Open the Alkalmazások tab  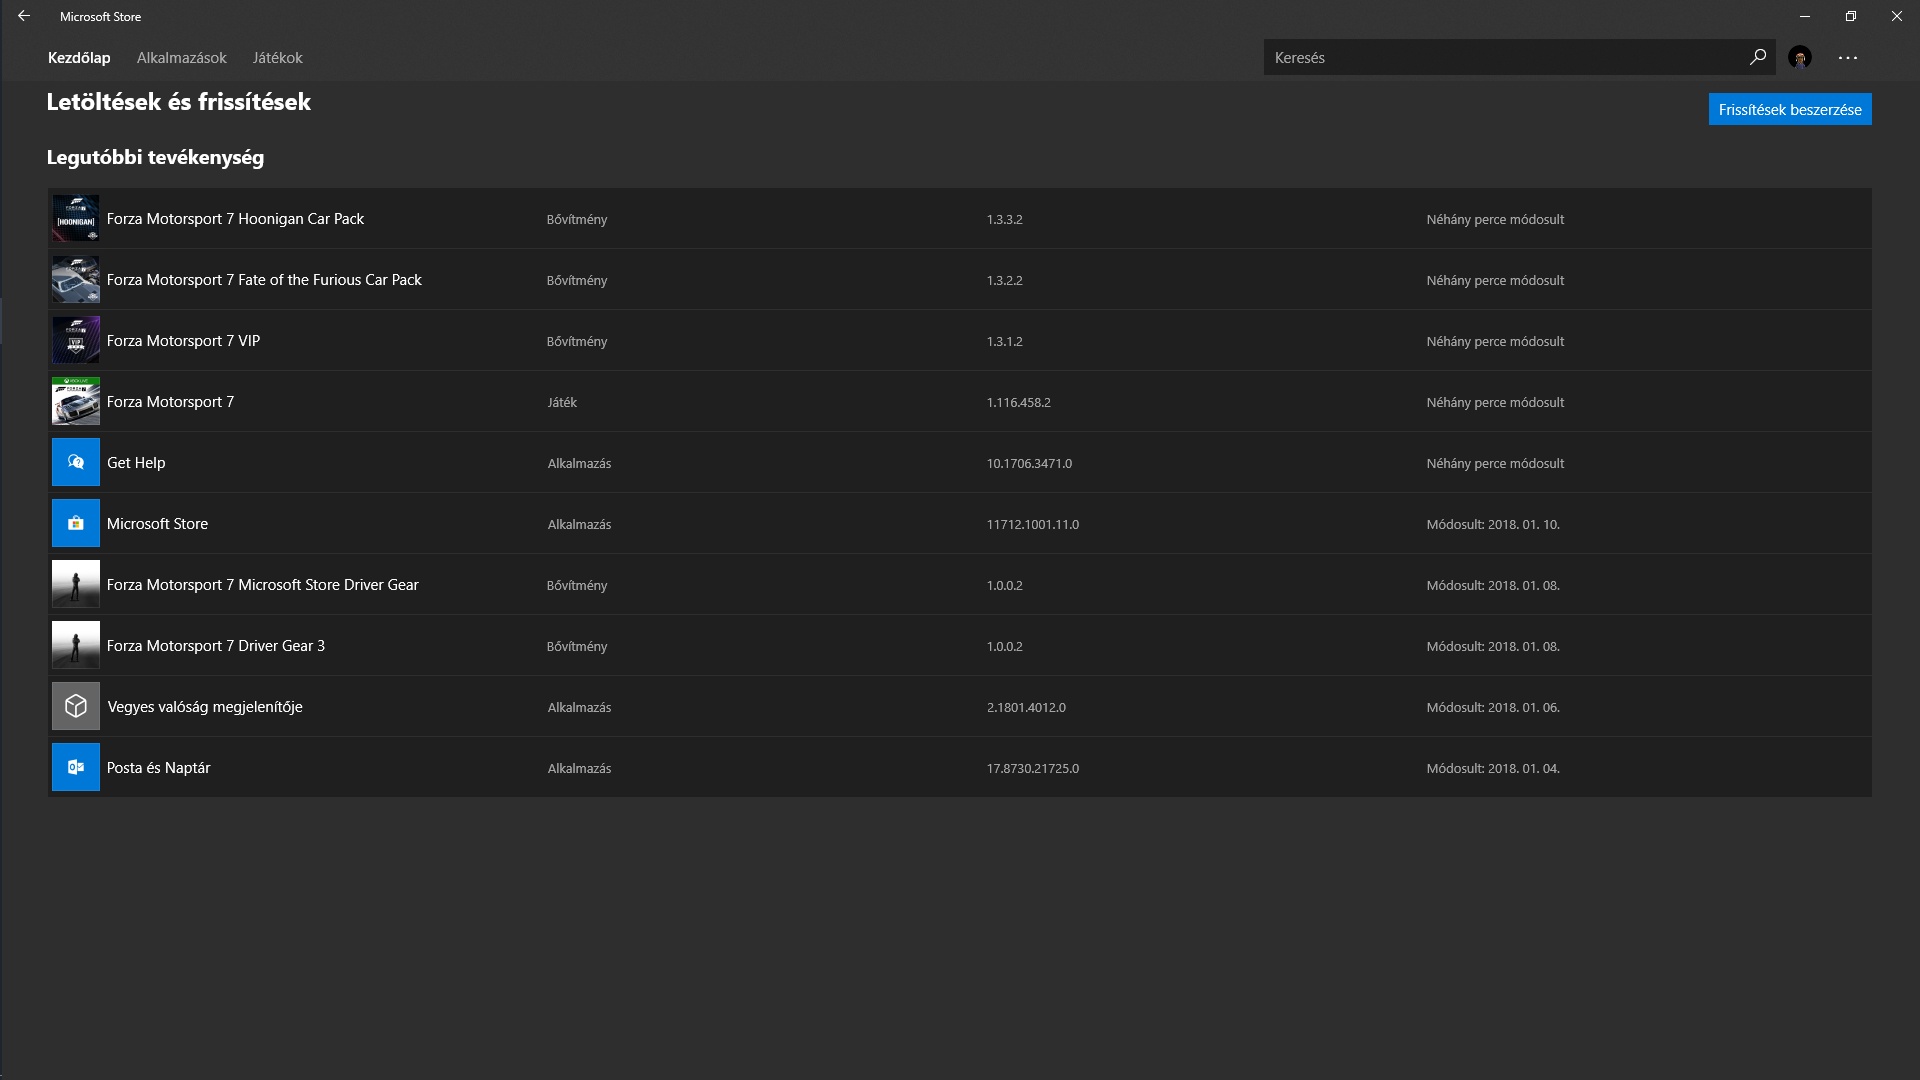pyautogui.click(x=182, y=58)
